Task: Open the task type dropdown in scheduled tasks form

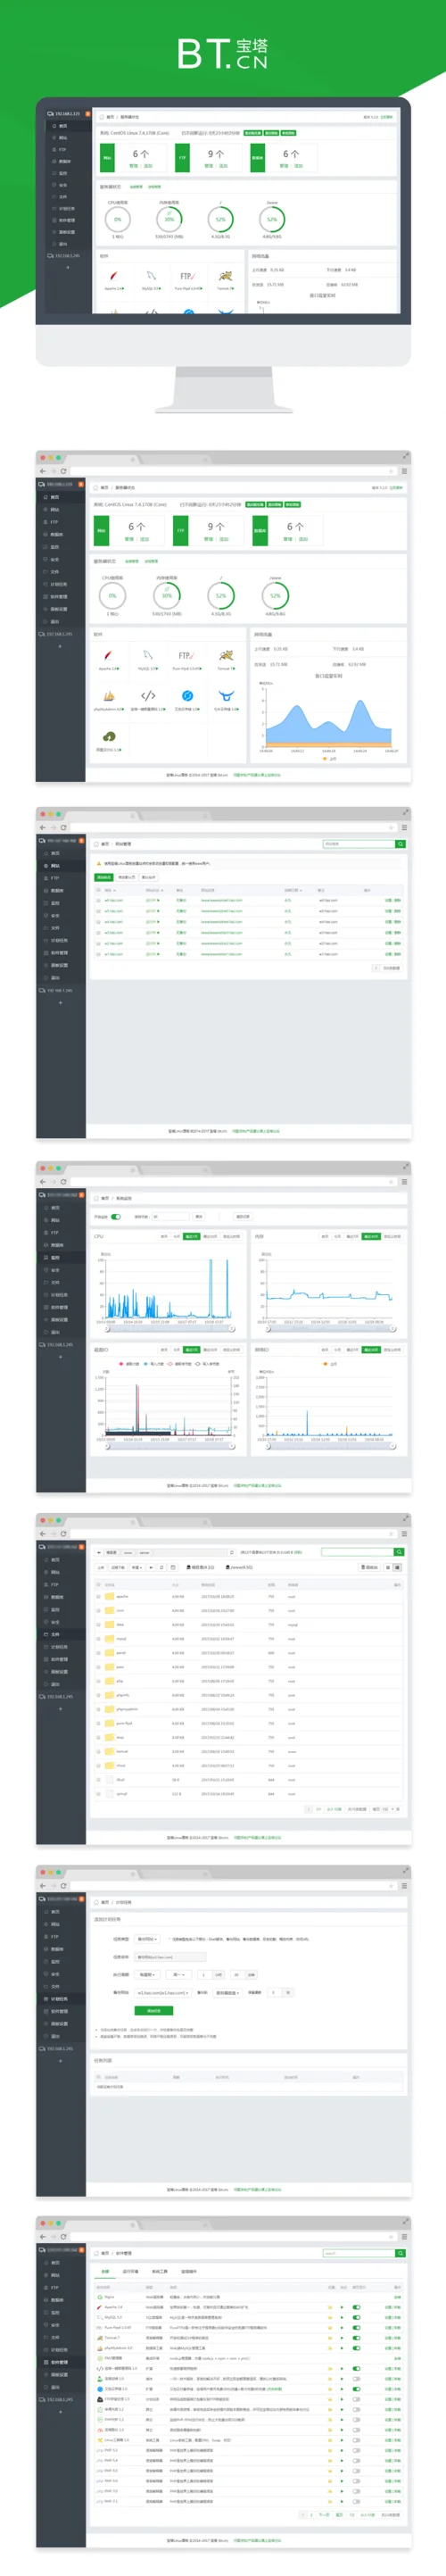Action: tap(147, 1938)
